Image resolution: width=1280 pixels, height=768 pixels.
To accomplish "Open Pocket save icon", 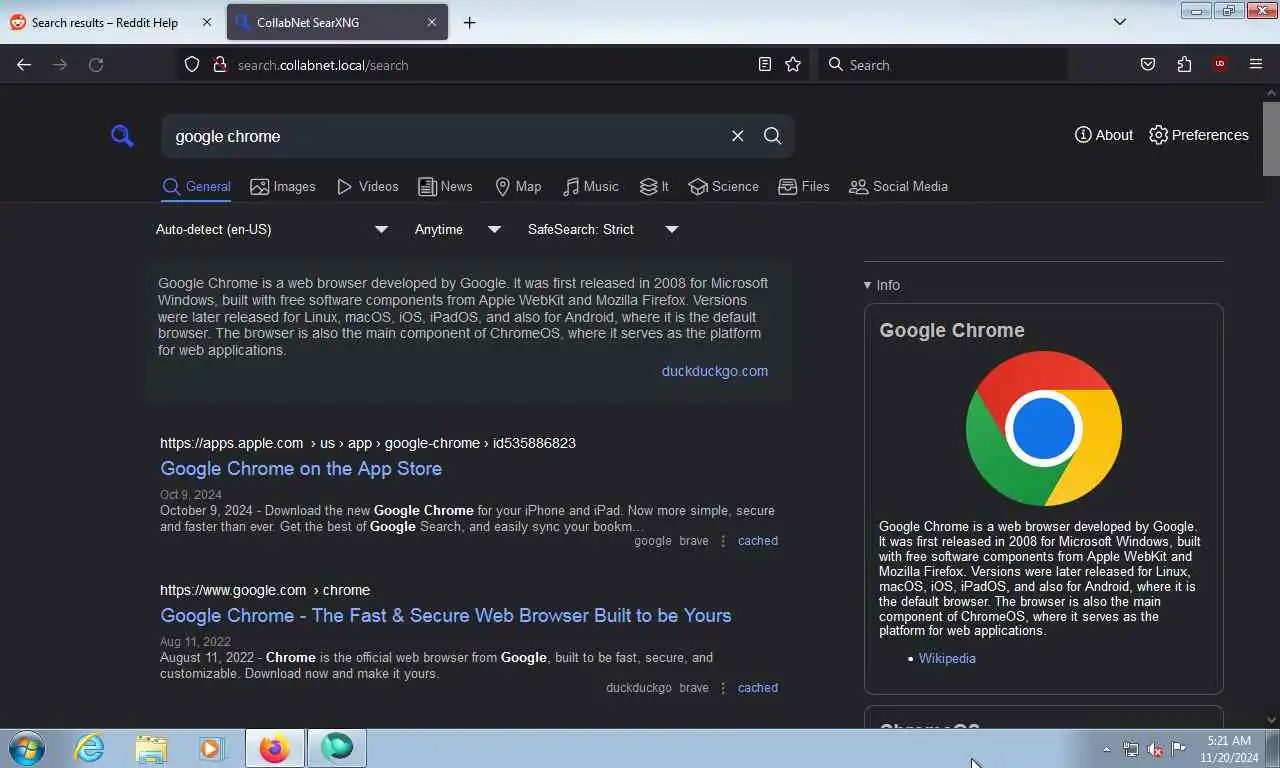I will pyautogui.click(x=1148, y=65).
